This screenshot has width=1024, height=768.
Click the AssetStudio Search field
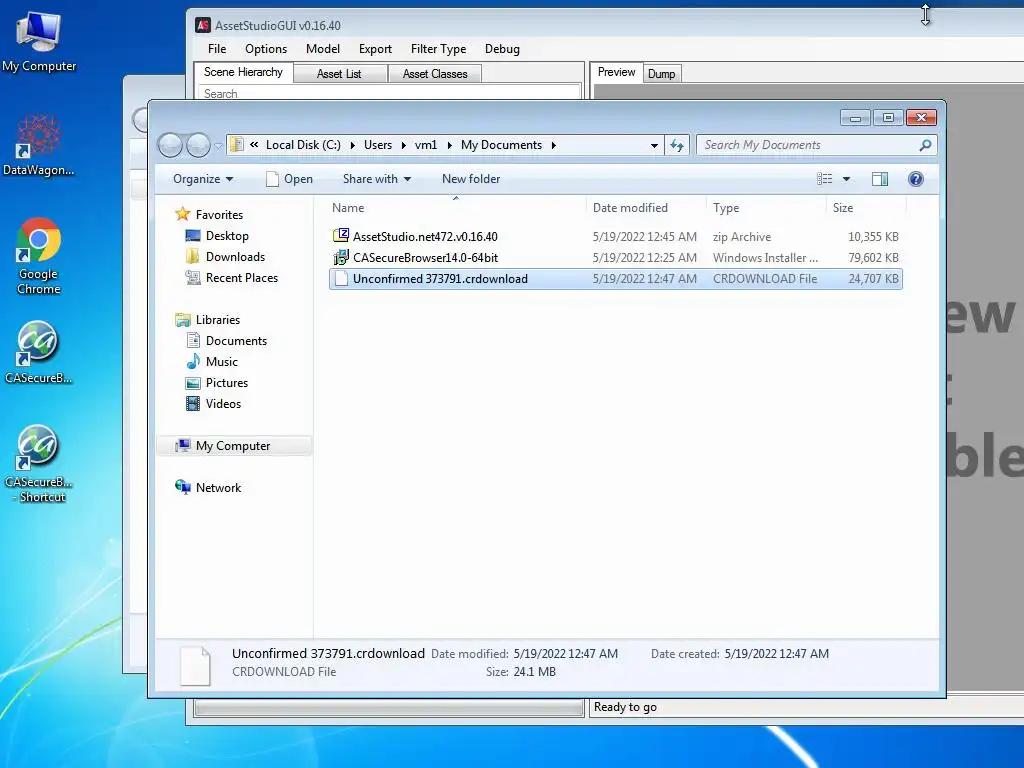390,93
